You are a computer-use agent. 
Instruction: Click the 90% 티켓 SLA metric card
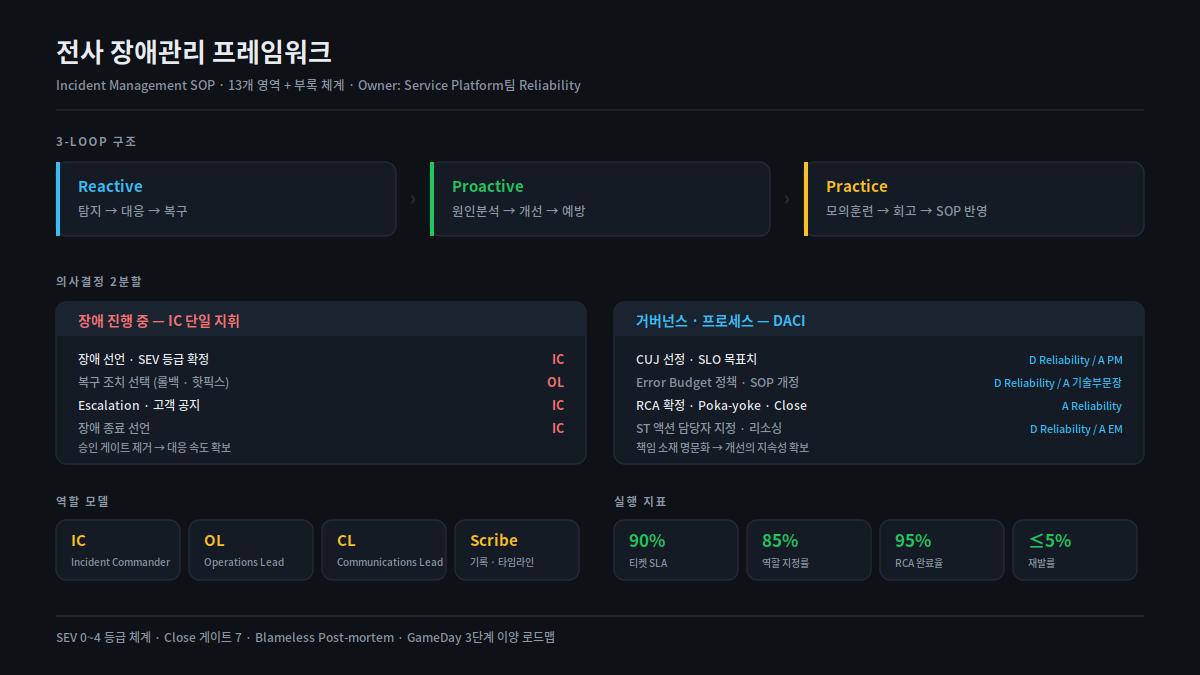[x=676, y=550]
